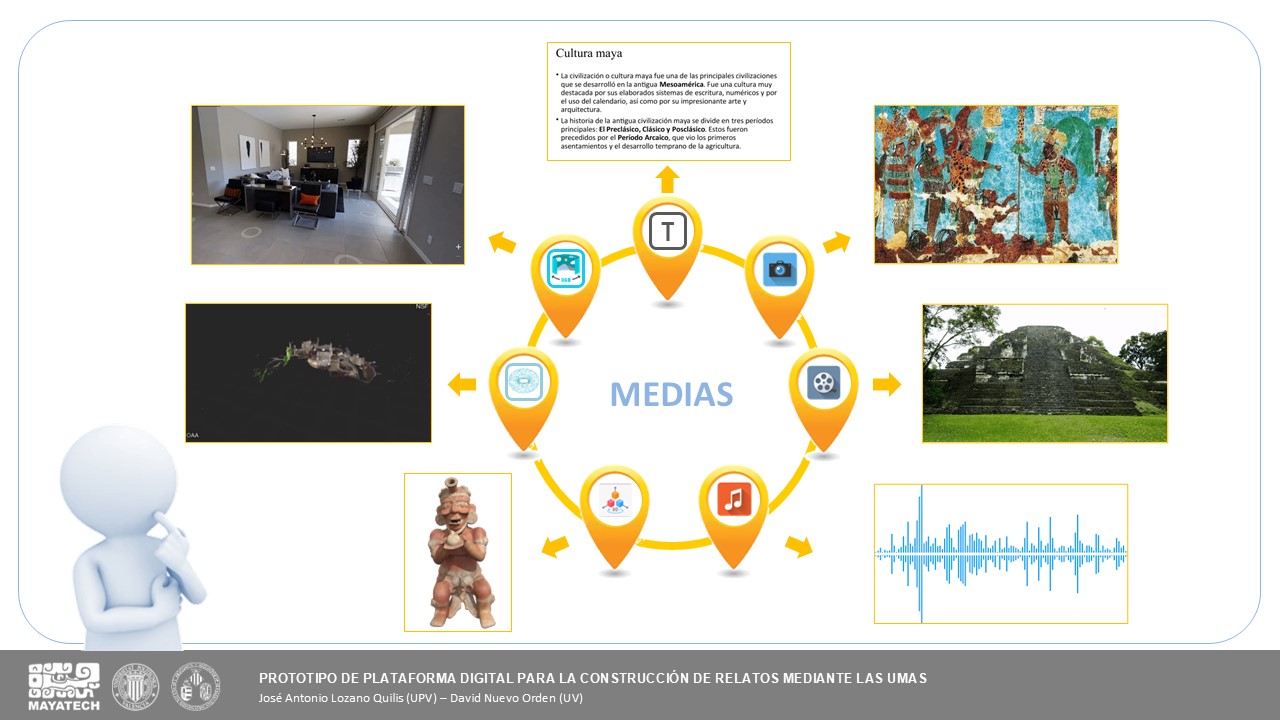
Task: Click the light blue point-cloud pin icon
Action: (523, 382)
